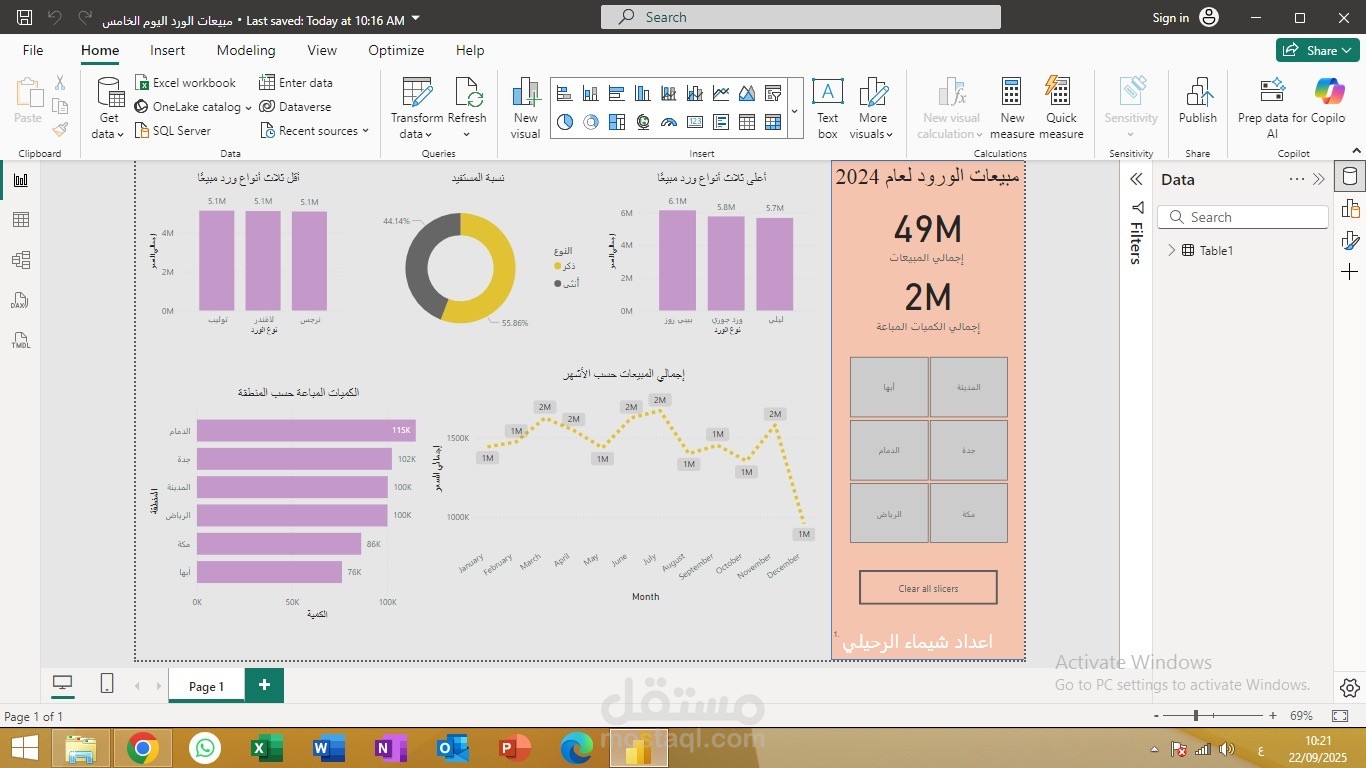This screenshot has width=1366, height=768.
Task: Expand the Filters pane
Action: click(x=1136, y=179)
